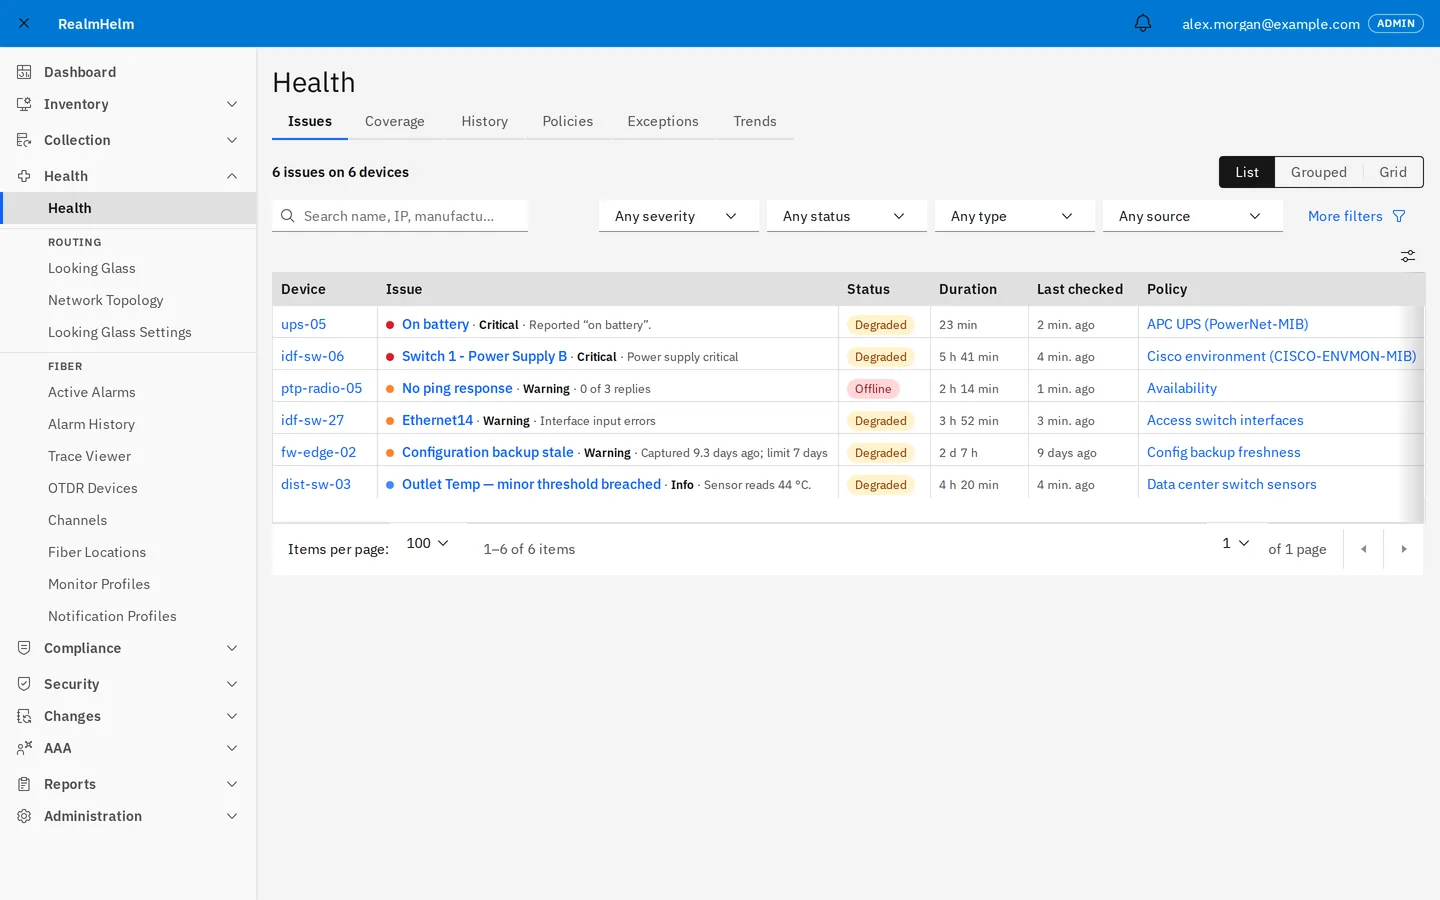Click the ADMIN badge
The width and height of the screenshot is (1440, 900).
(1395, 23)
